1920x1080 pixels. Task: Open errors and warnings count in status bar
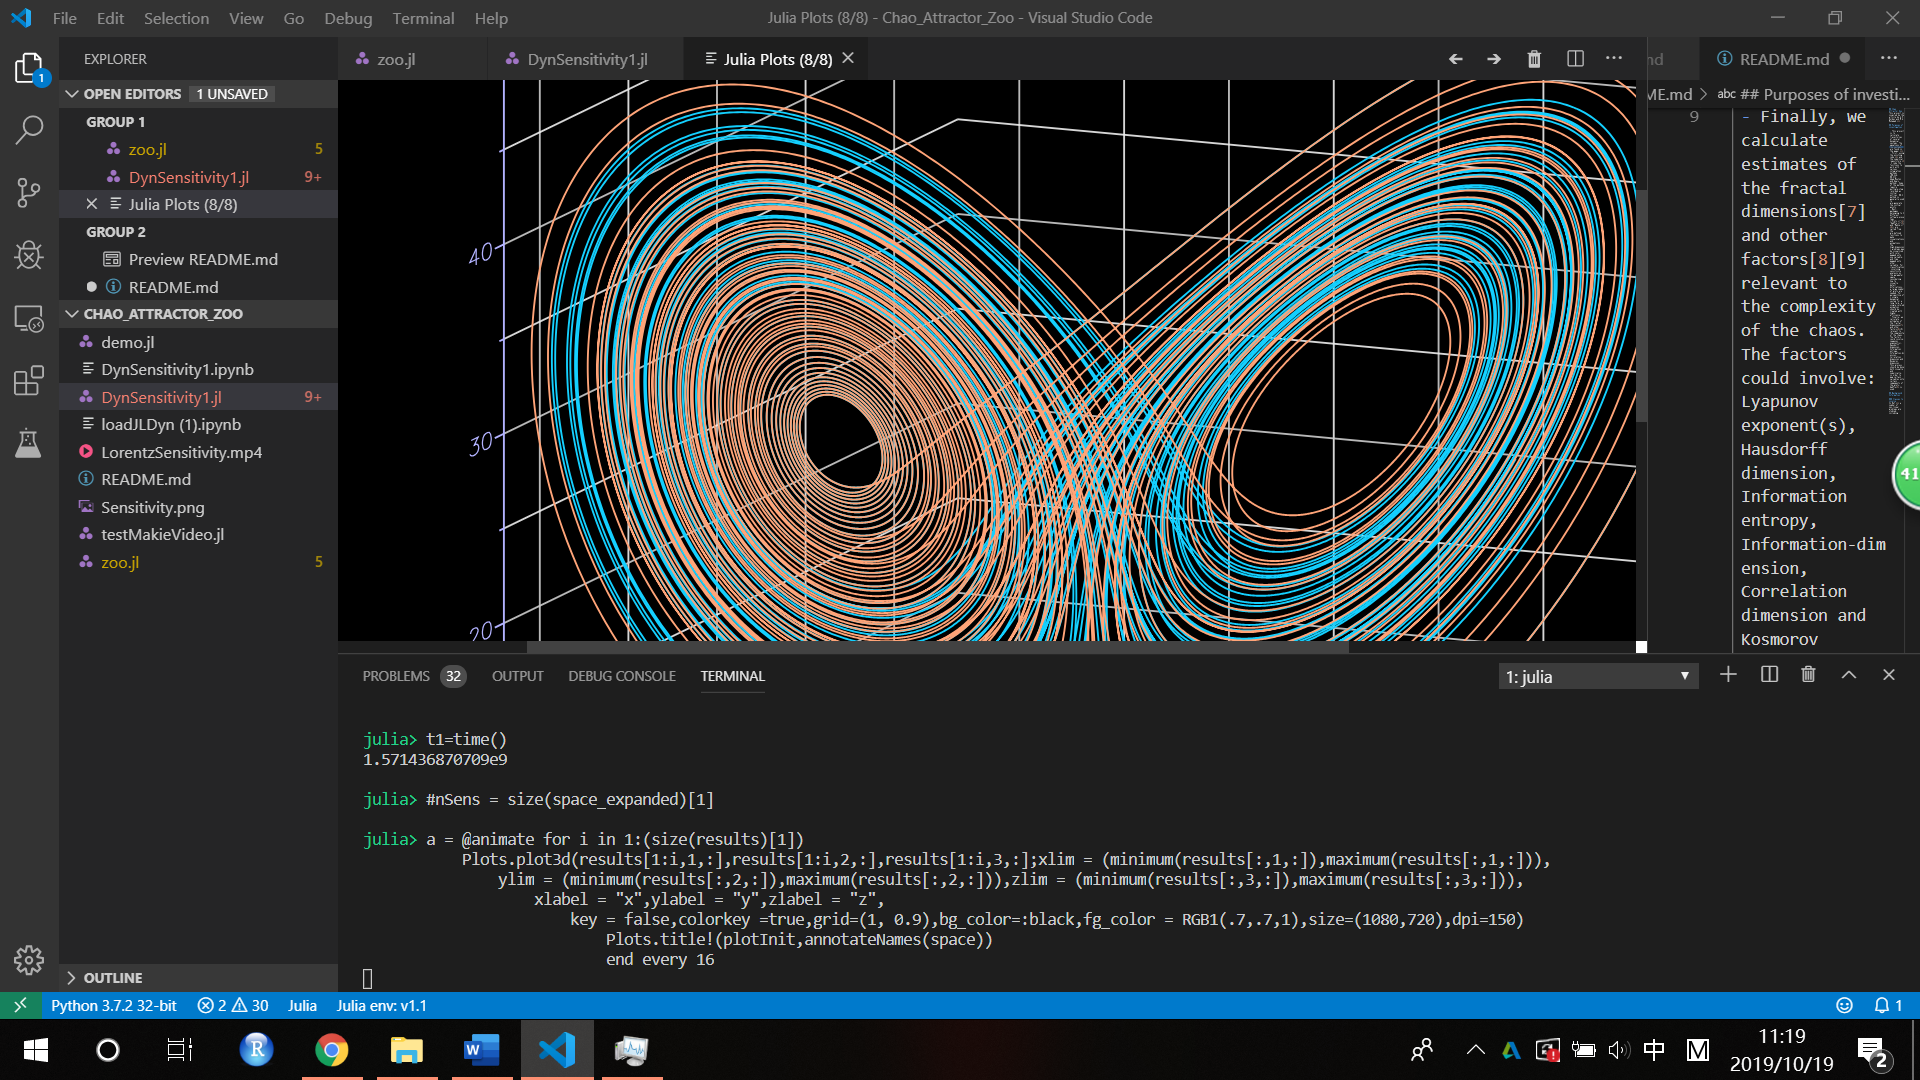pos(233,1006)
